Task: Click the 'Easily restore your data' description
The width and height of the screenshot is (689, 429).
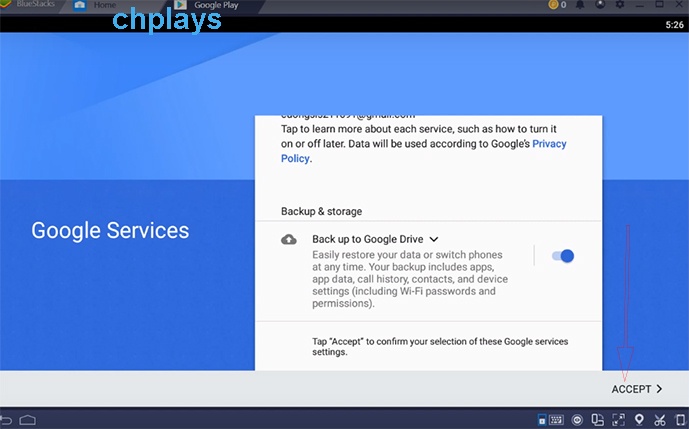Action: (410, 279)
